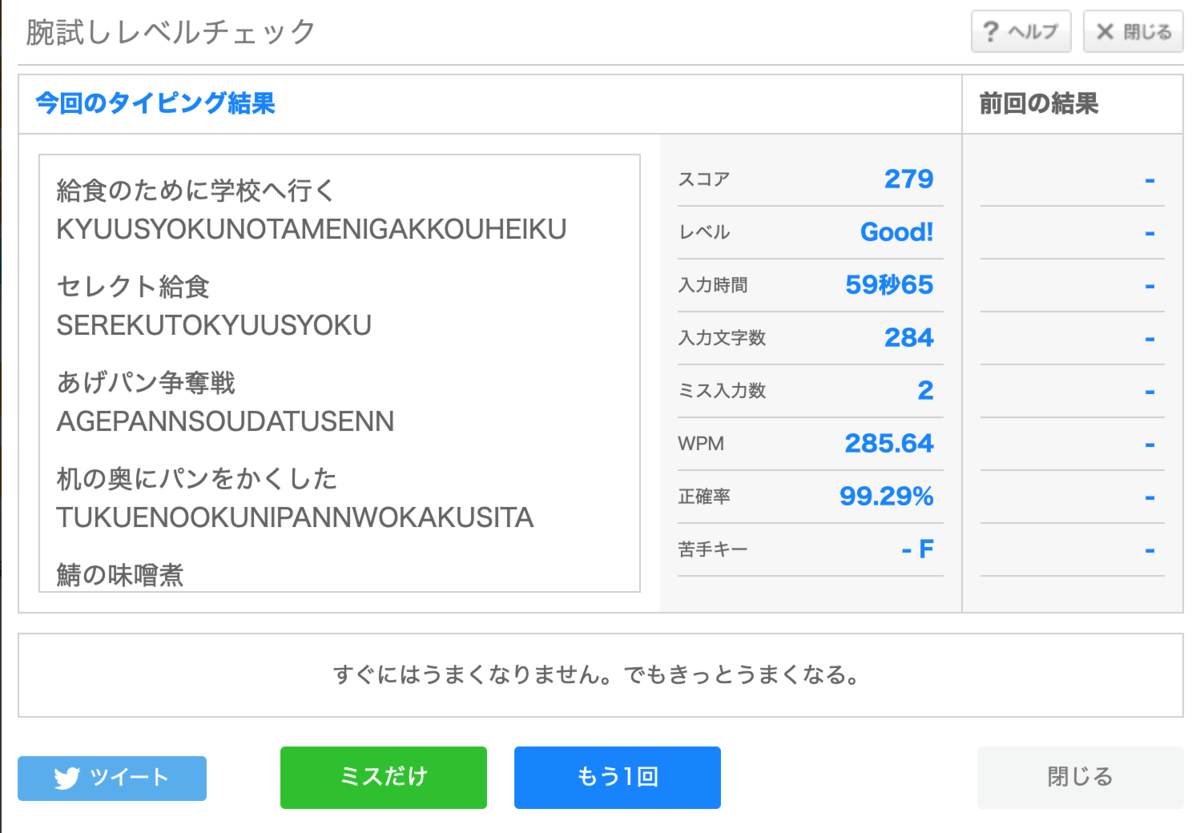
Task: Click the top 閉じる button with X
Action: [1133, 31]
